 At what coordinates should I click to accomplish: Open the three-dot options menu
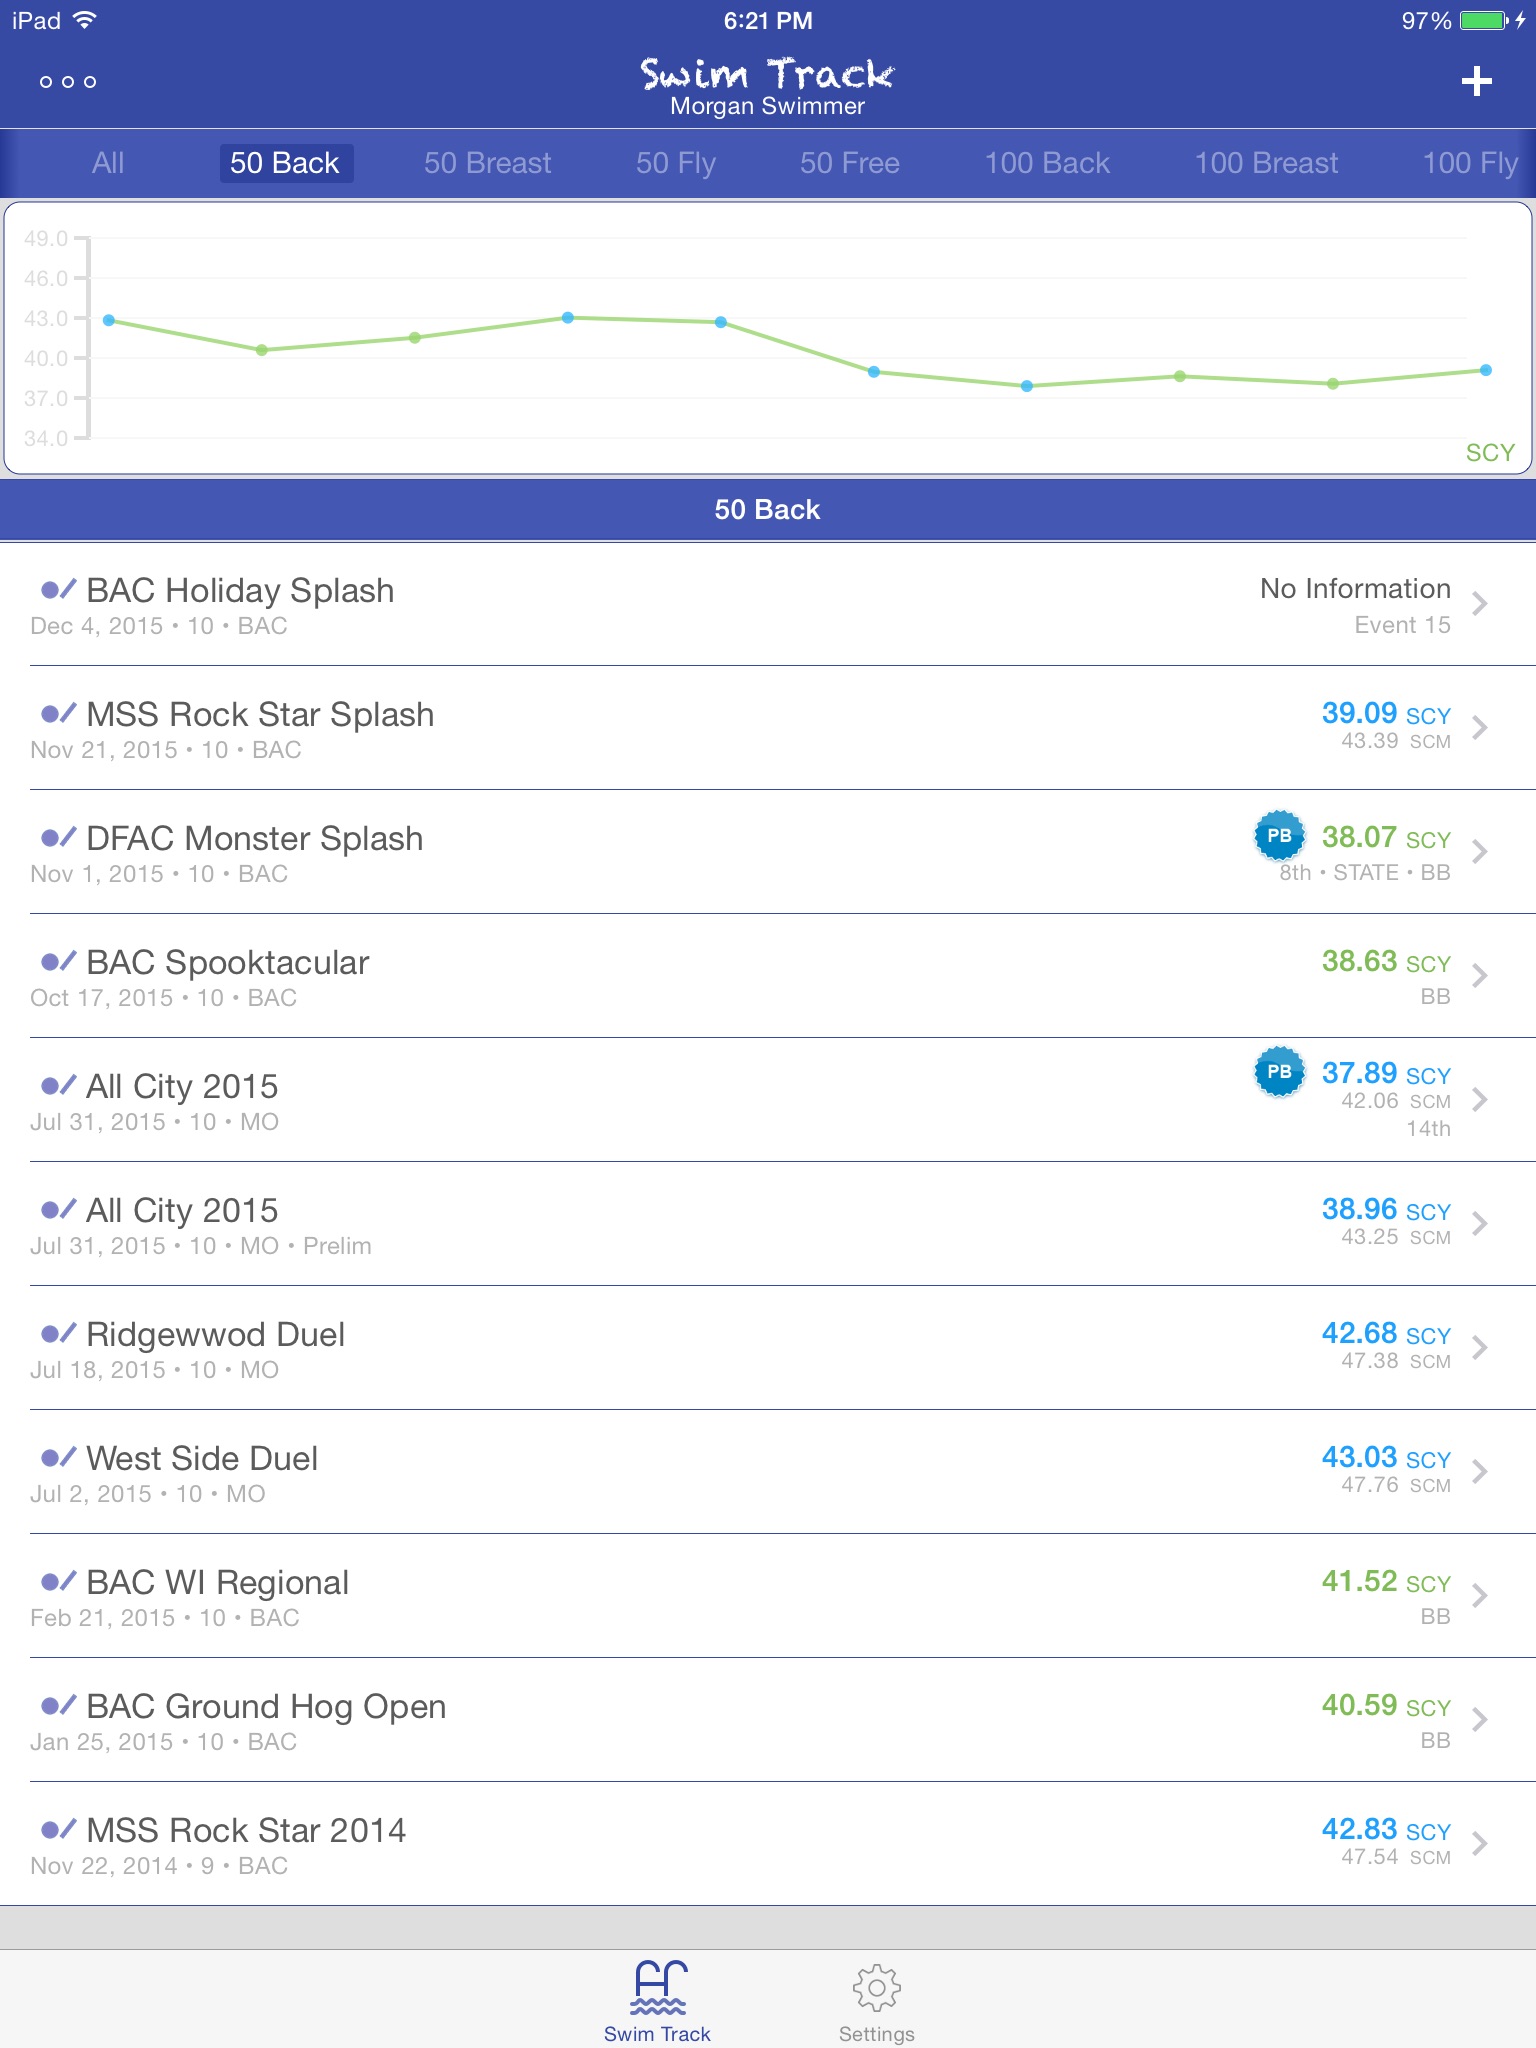(x=68, y=82)
